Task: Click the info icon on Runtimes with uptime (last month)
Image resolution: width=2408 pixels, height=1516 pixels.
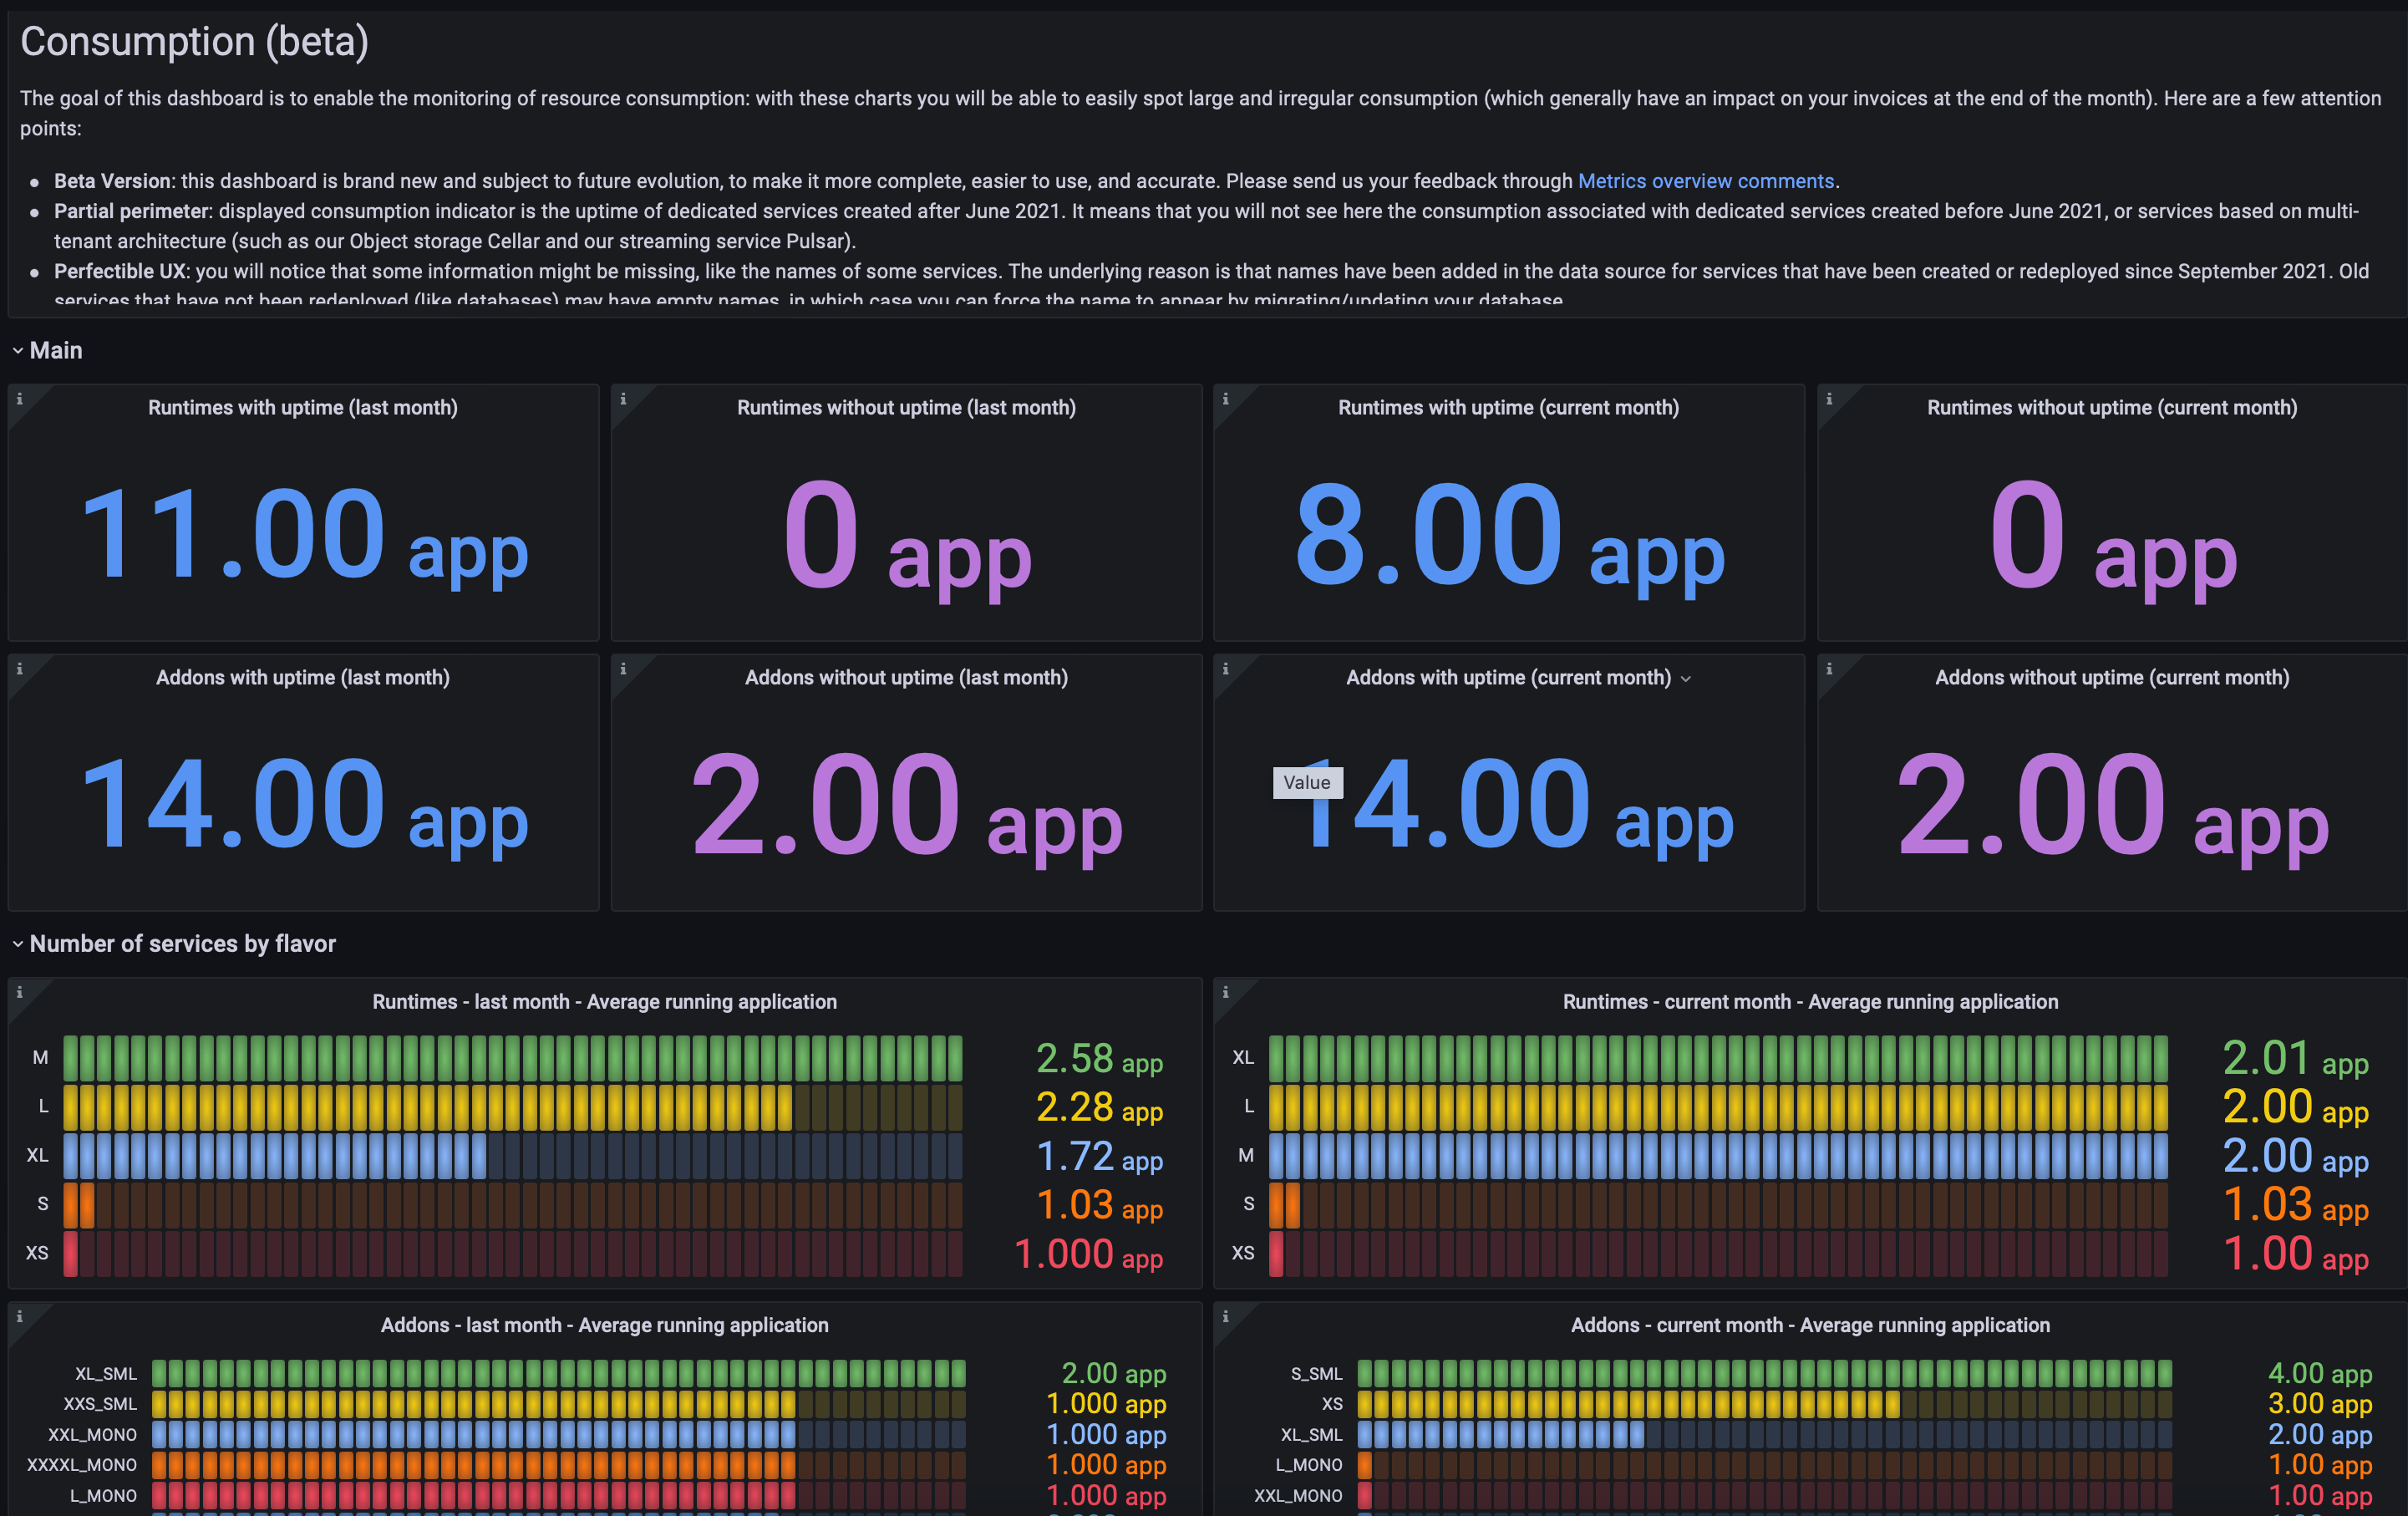Action: (x=21, y=398)
